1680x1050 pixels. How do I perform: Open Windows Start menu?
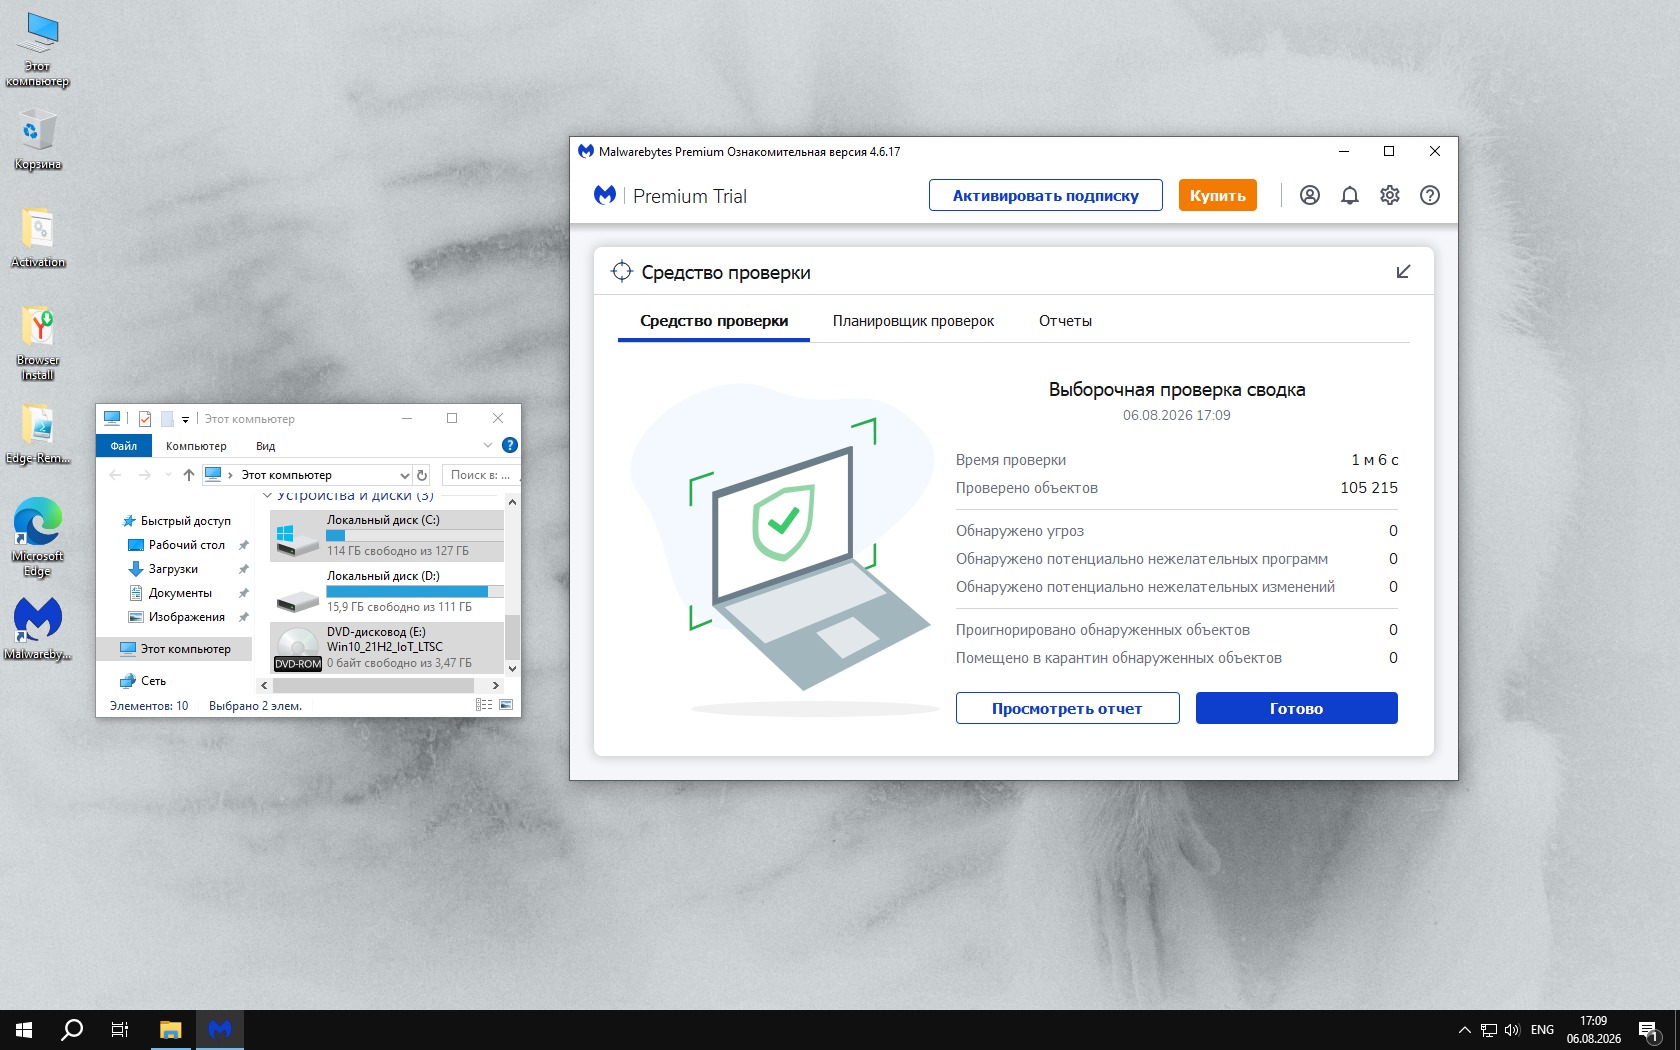tap(24, 1030)
